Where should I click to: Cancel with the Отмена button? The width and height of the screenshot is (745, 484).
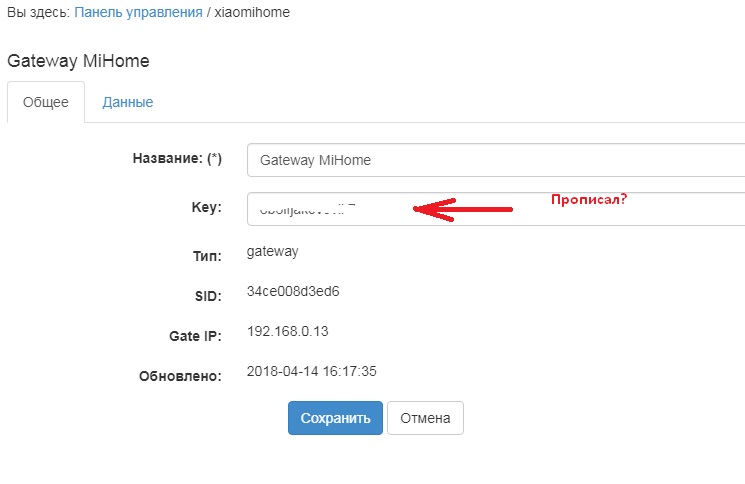click(x=425, y=418)
